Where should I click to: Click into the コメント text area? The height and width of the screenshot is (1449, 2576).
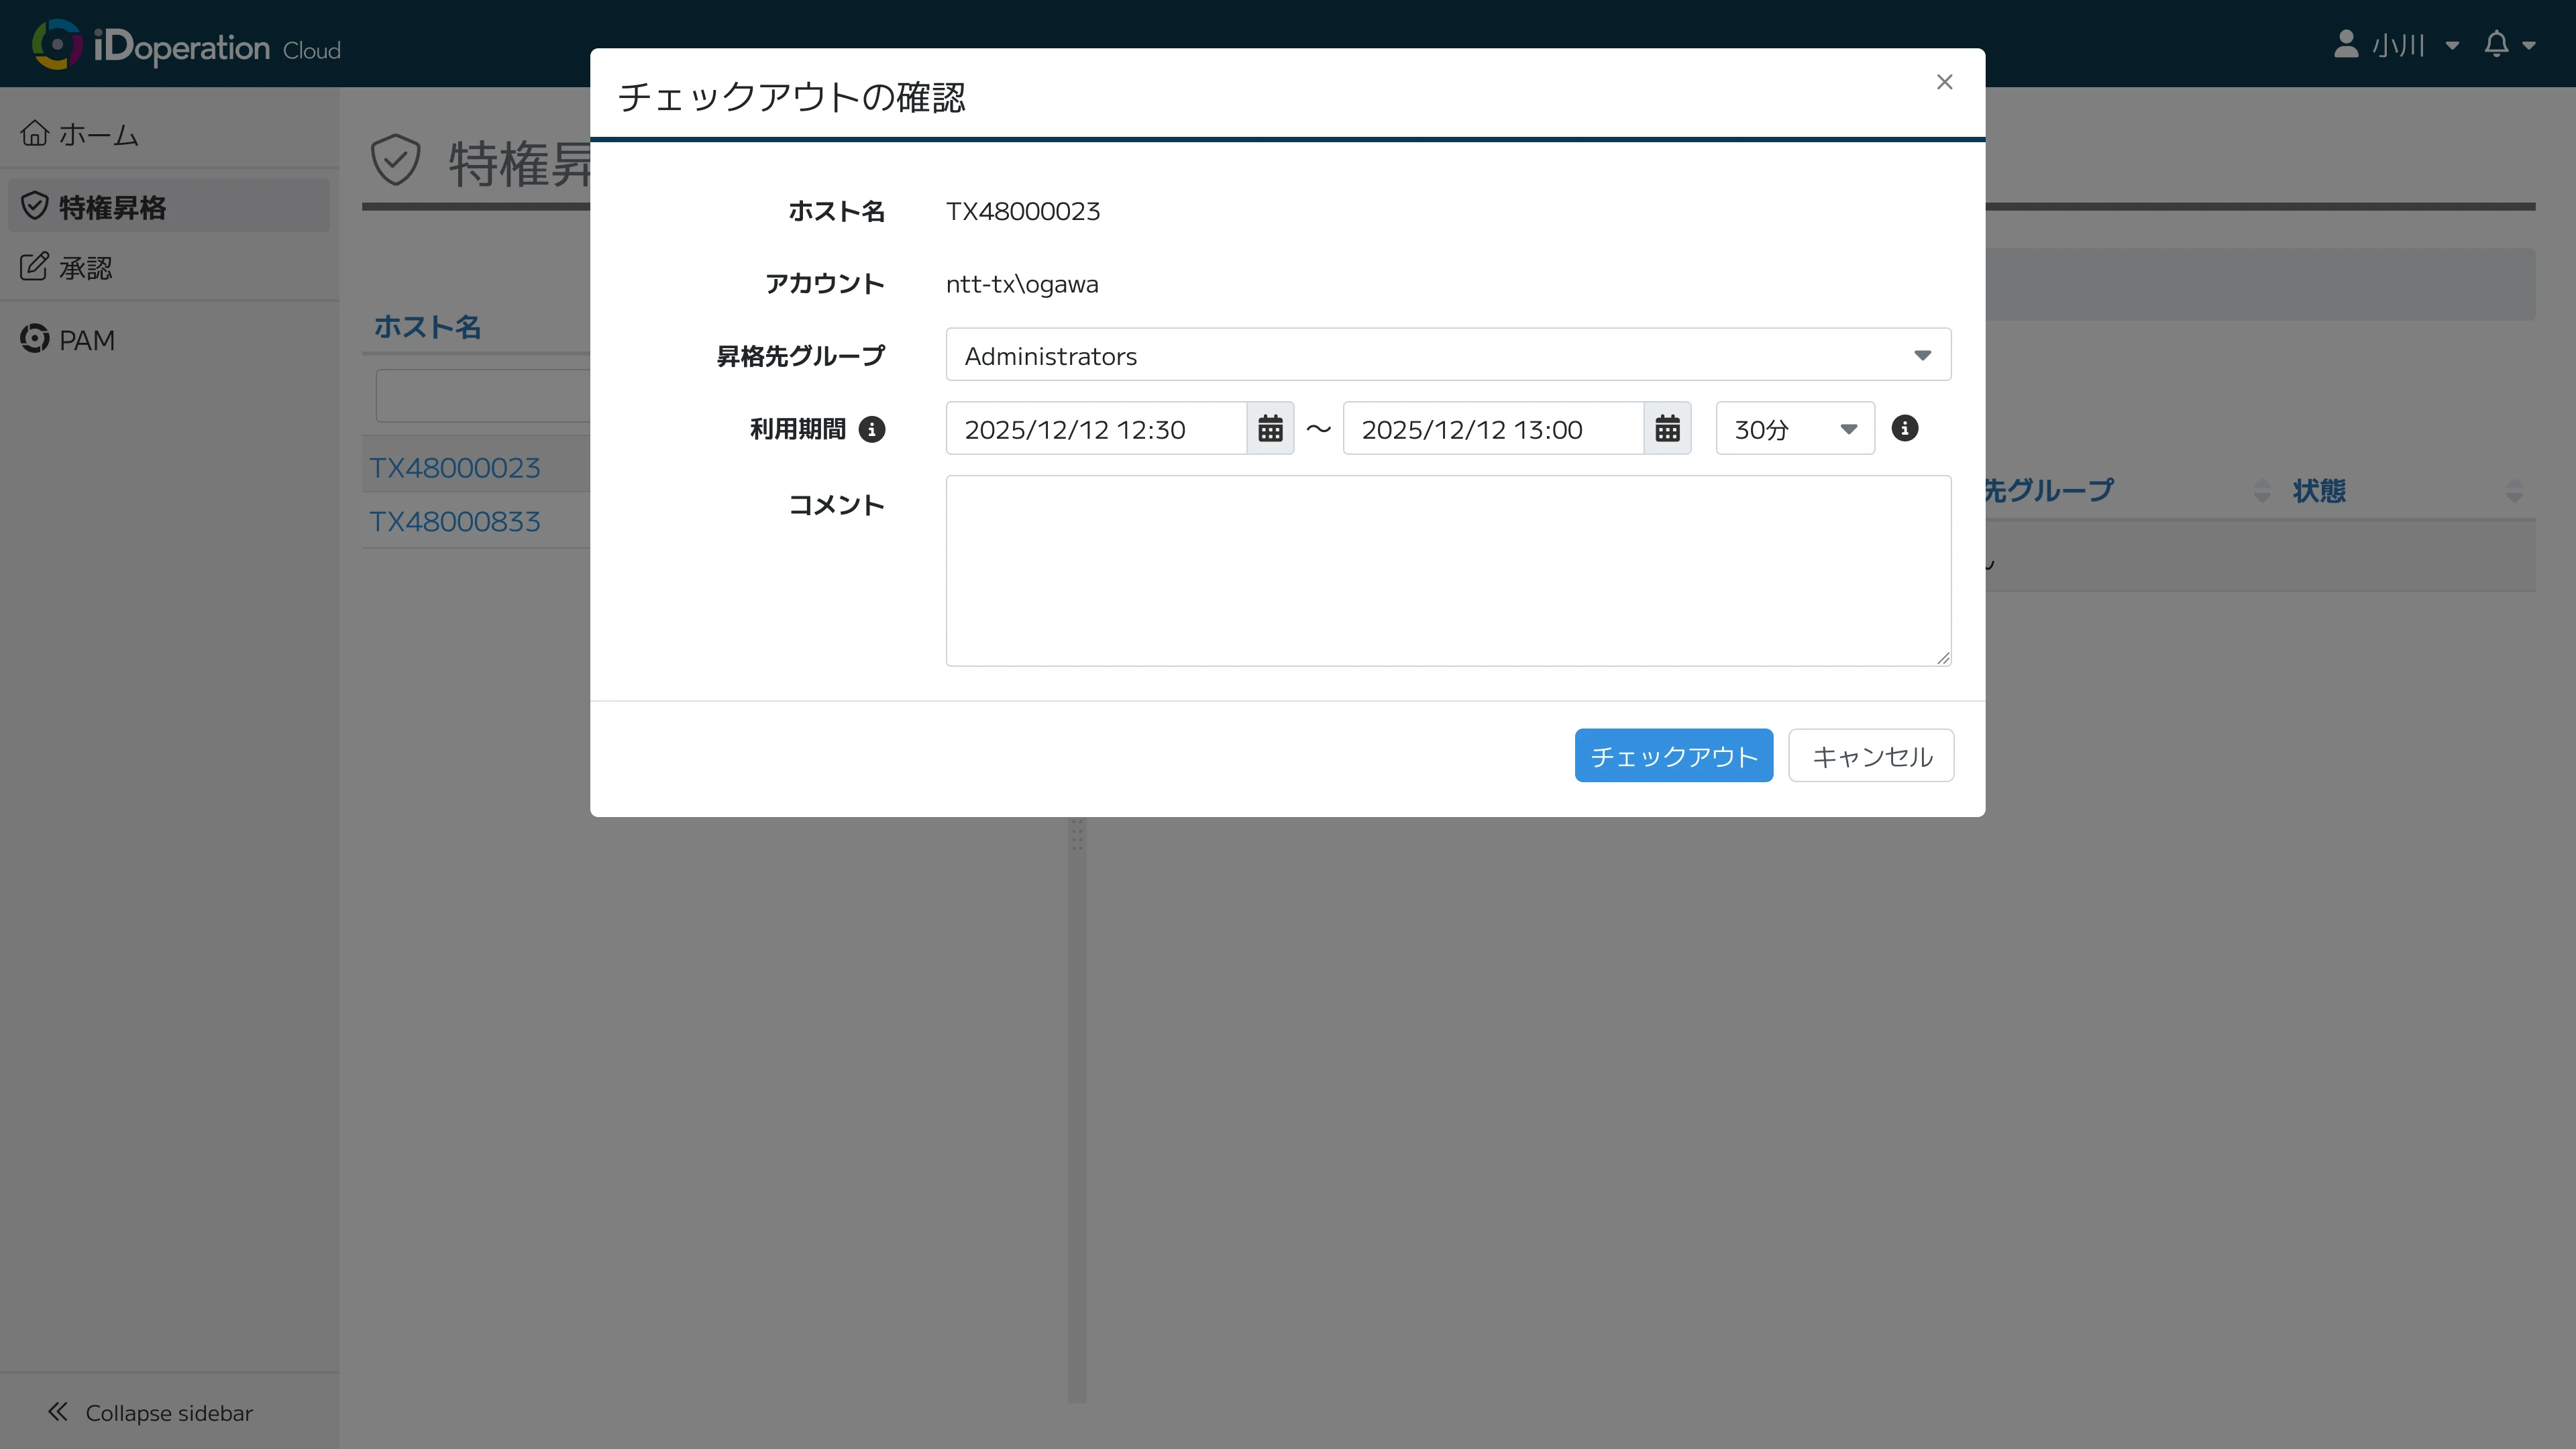point(1447,570)
